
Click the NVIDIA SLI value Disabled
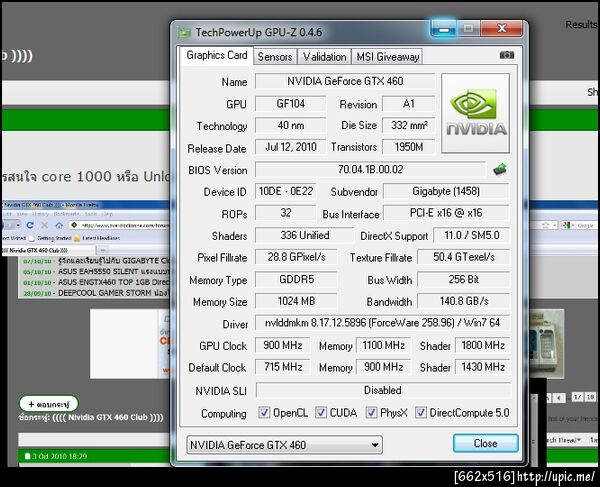[383, 390]
